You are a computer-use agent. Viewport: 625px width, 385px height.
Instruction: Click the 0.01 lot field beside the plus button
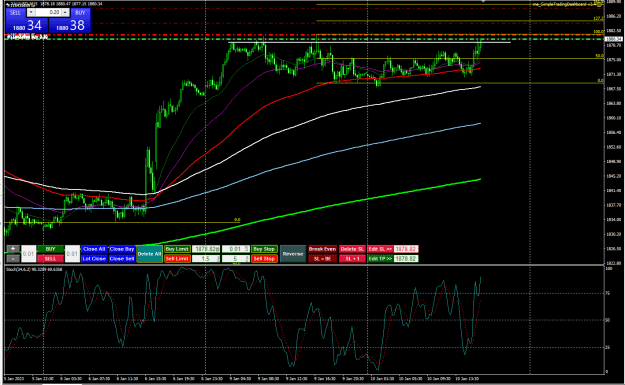click(x=28, y=254)
